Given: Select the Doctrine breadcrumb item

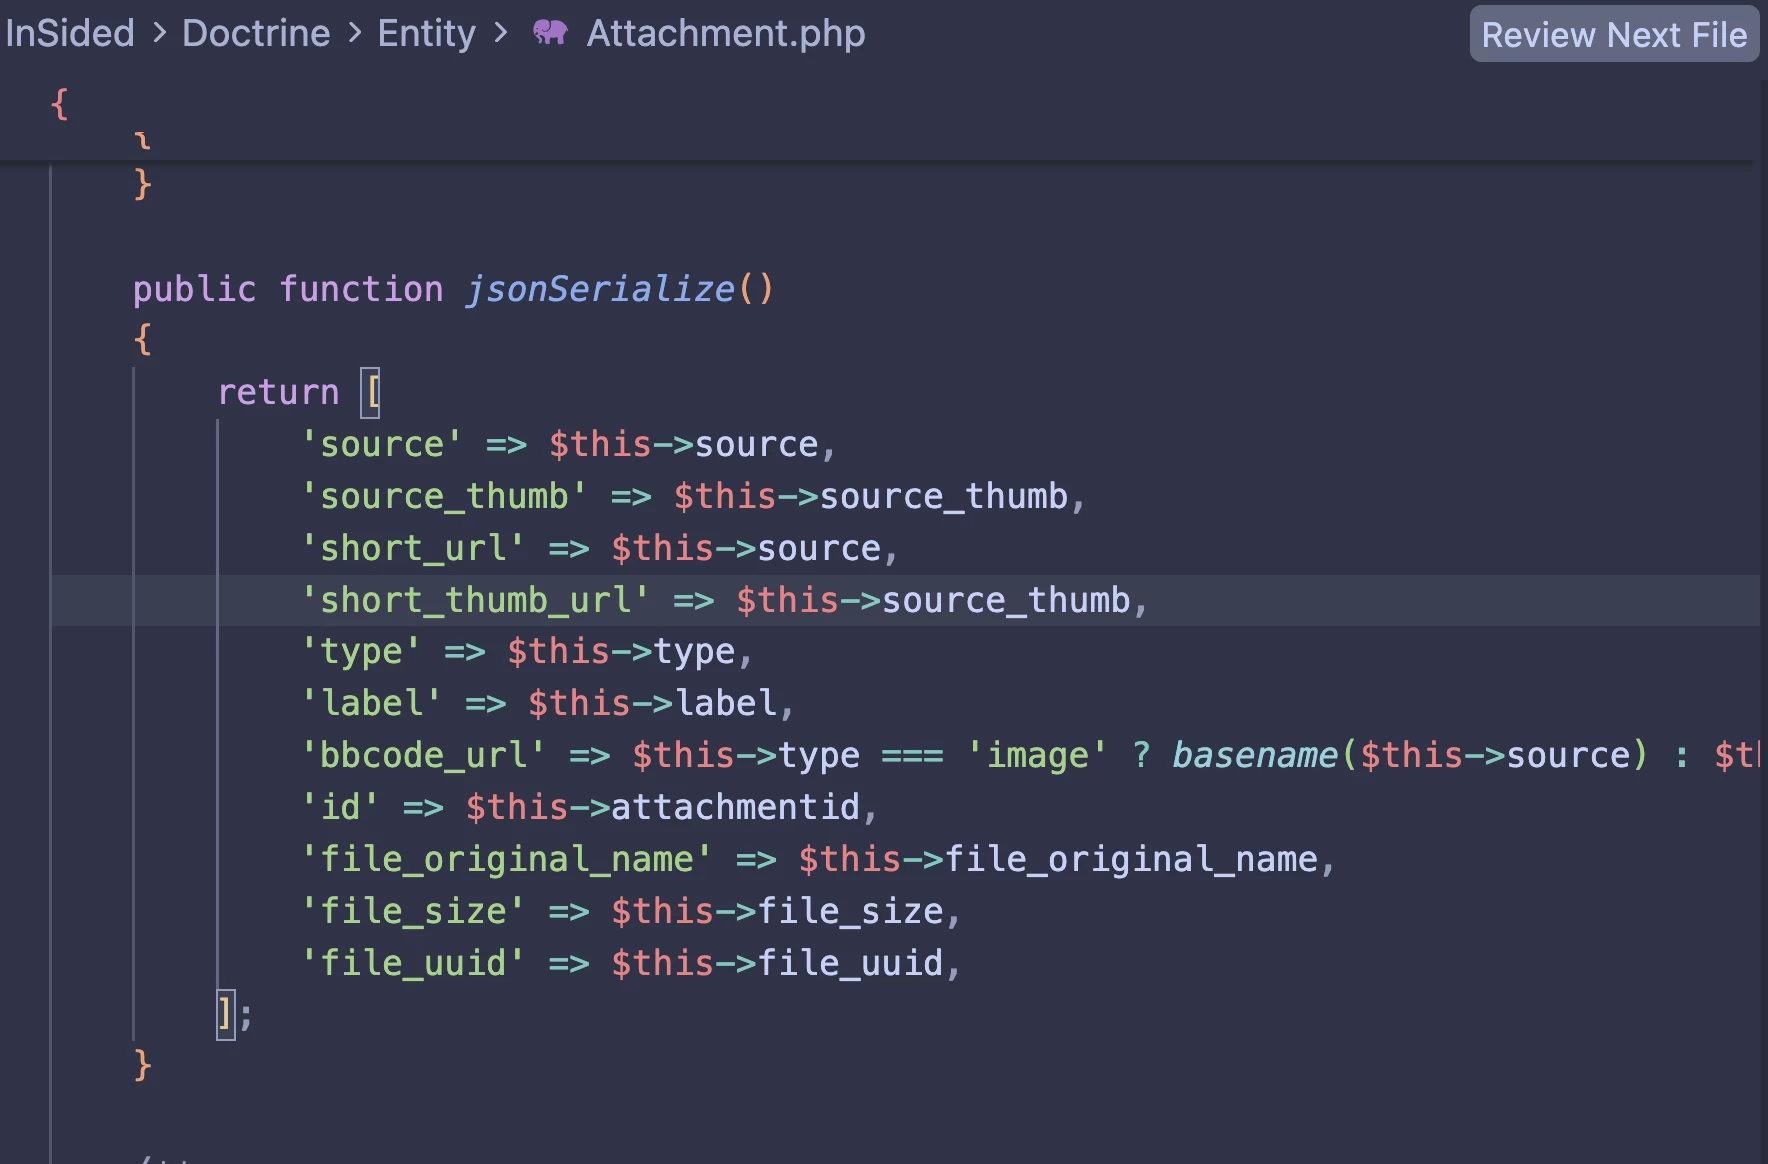Looking at the screenshot, I should pyautogui.click(x=256, y=33).
